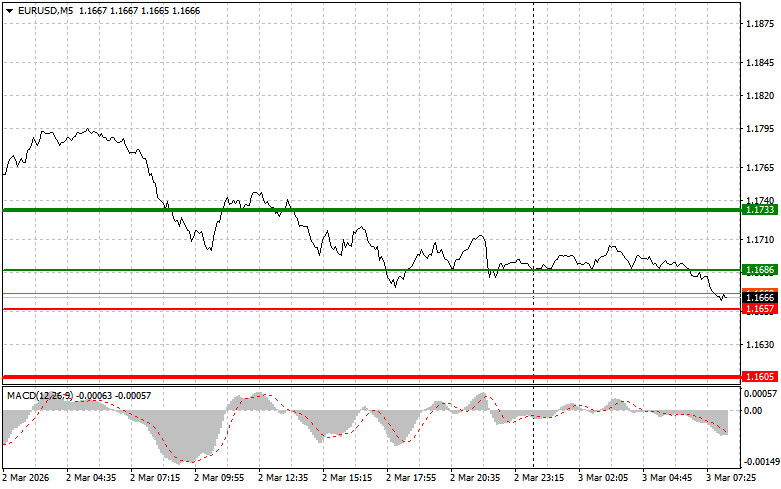Click the 2 Mar 2026 date label
Screen dimensions: 781x489
(x=28, y=478)
